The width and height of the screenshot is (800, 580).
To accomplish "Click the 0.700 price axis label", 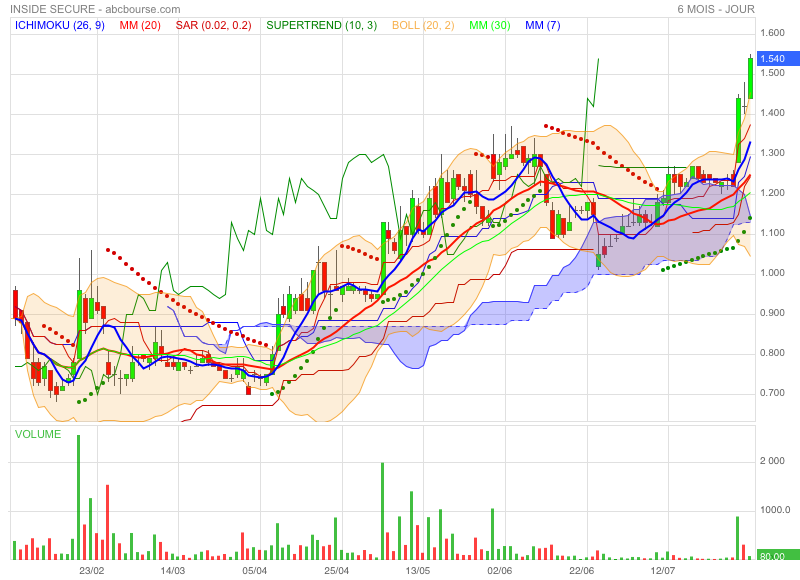I will (772, 393).
